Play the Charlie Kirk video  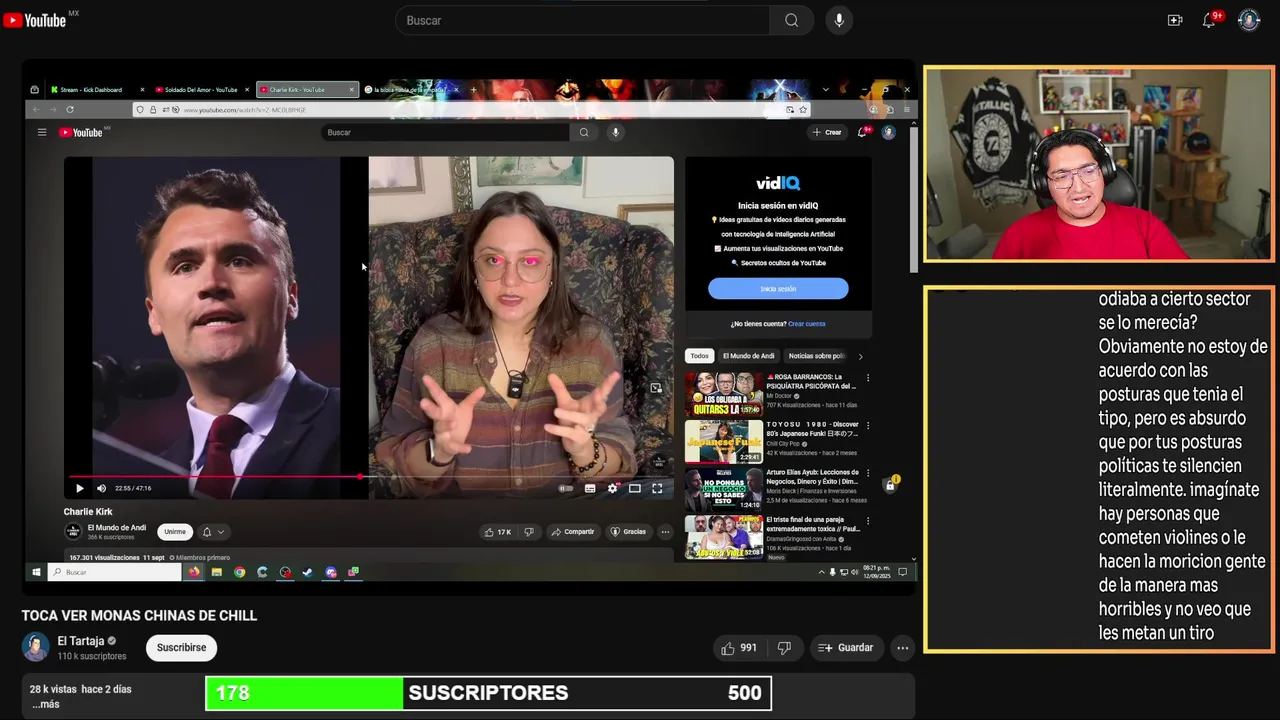(x=79, y=488)
